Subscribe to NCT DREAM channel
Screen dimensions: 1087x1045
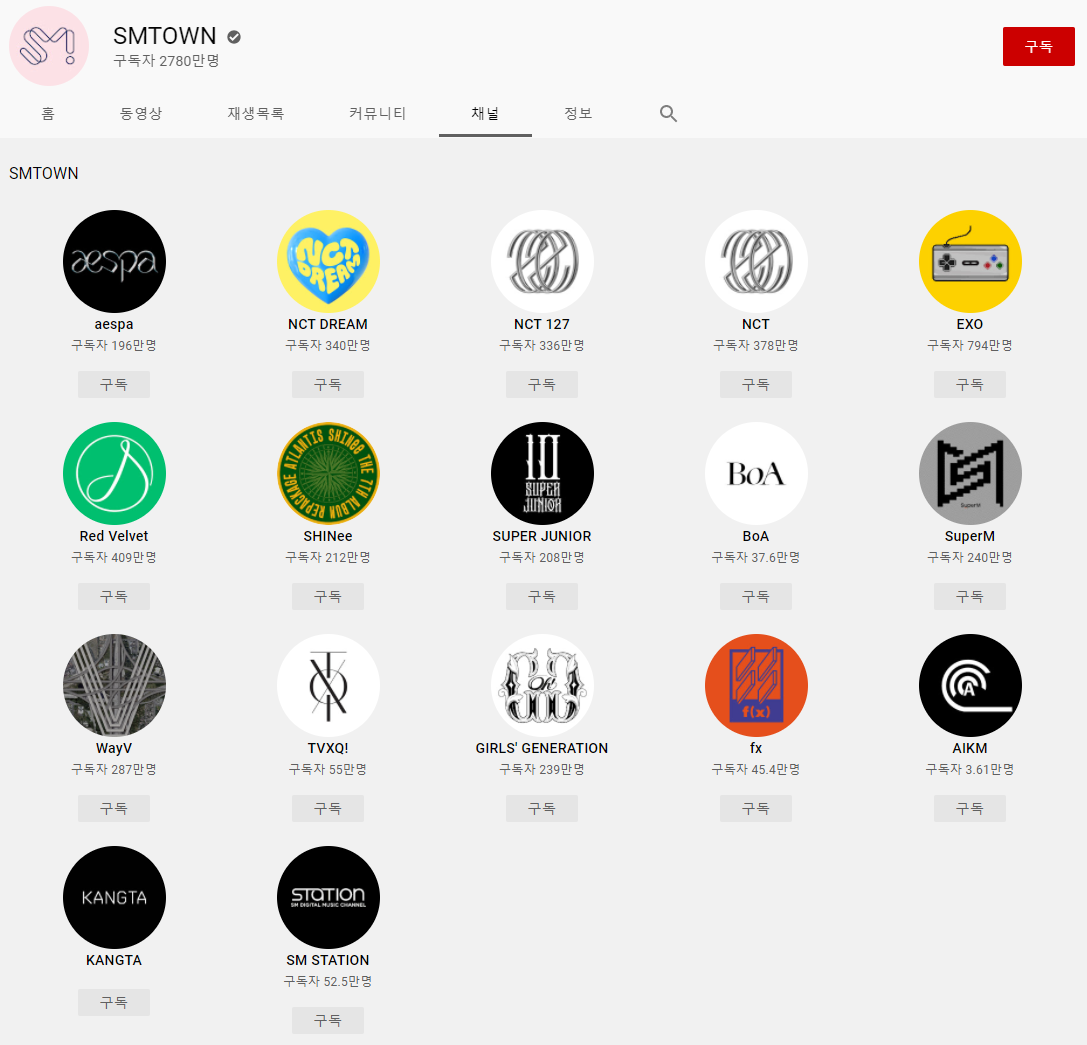328,384
